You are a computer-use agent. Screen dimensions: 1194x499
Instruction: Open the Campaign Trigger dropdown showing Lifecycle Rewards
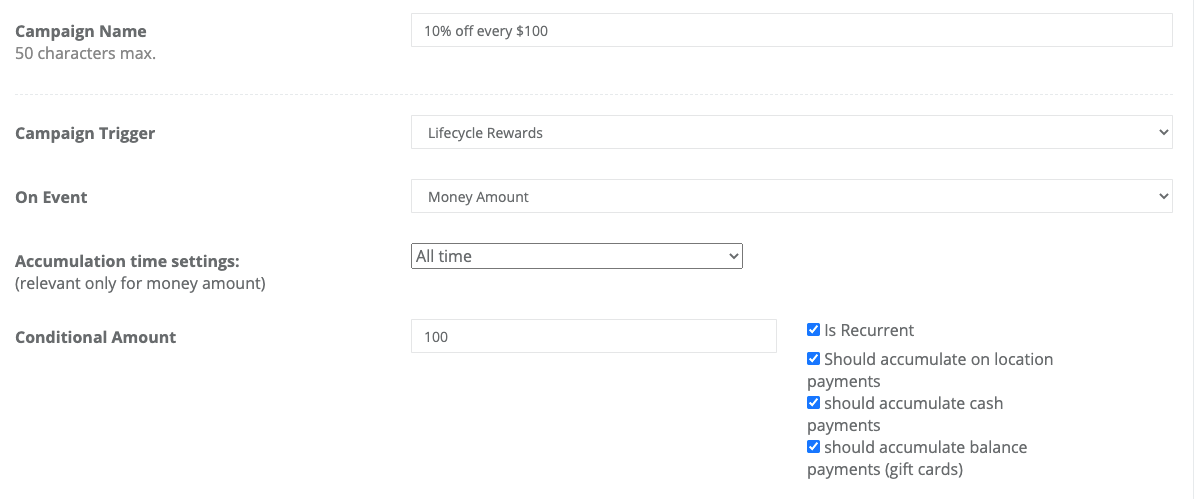coord(791,133)
